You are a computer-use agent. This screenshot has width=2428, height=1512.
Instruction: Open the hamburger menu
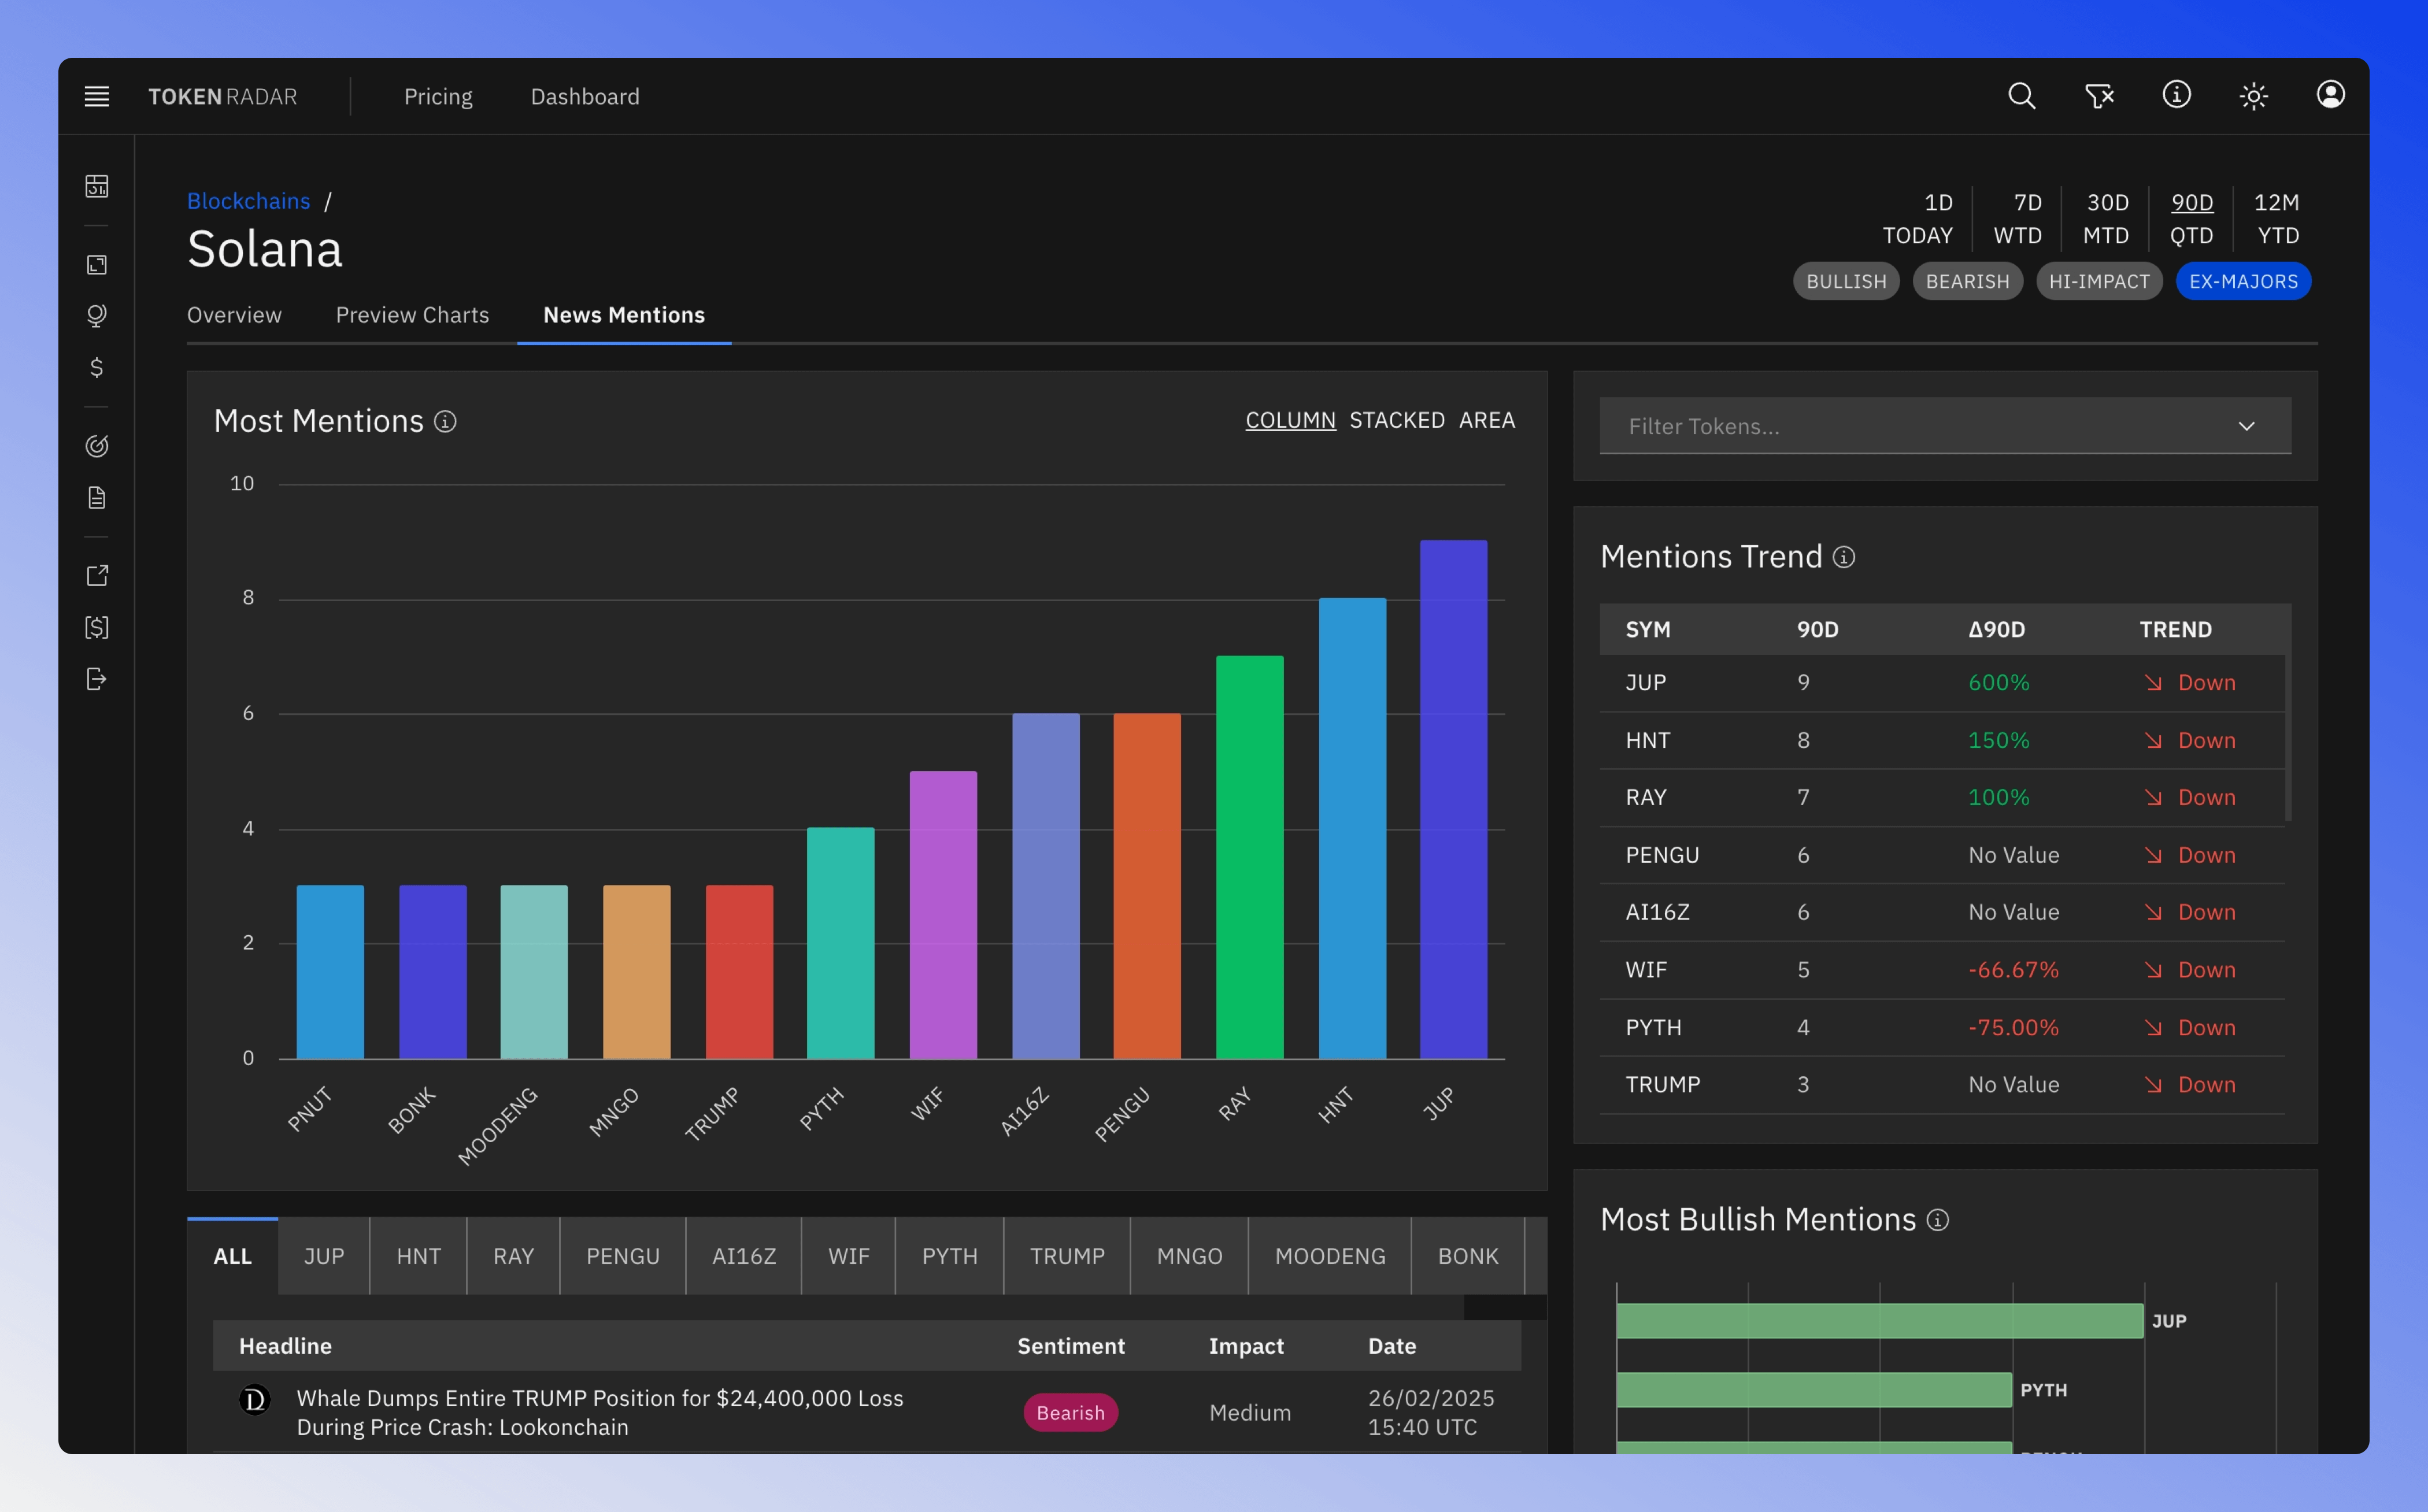[x=96, y=96]
